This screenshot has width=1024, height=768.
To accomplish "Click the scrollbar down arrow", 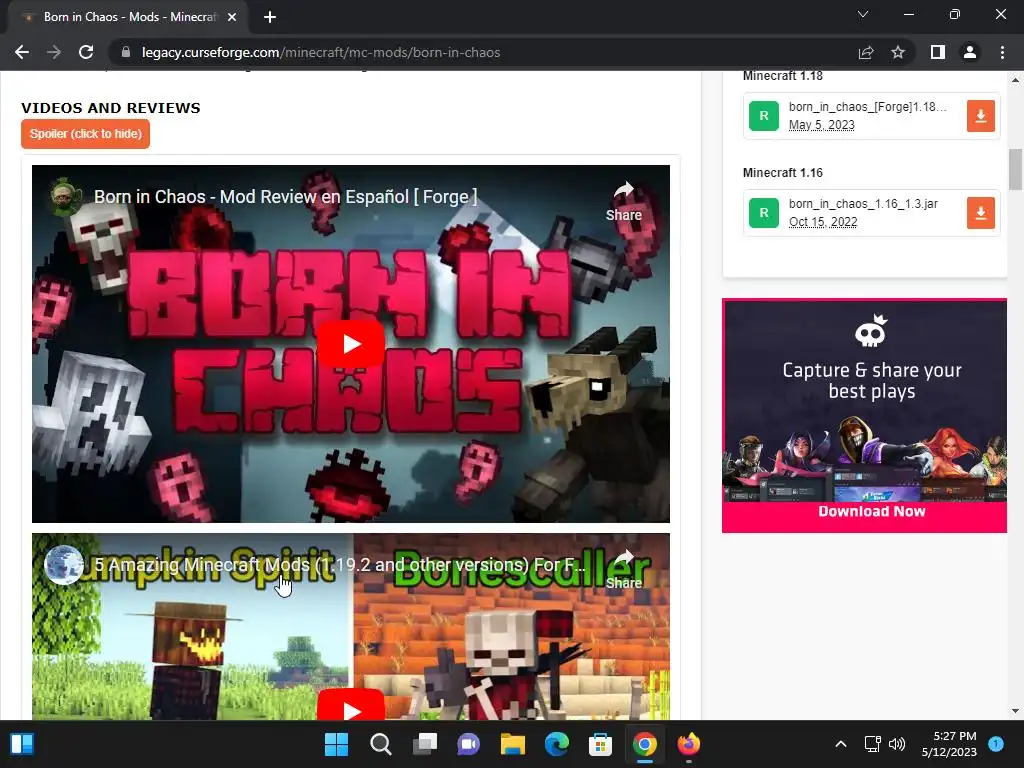I will [1015, 711].
